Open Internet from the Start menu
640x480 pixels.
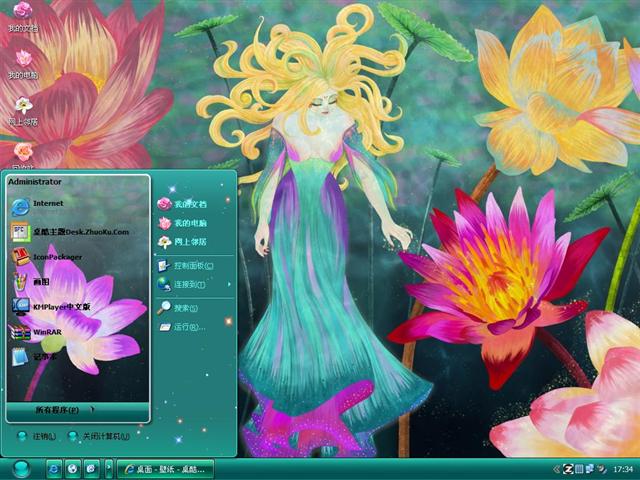point(47,204)
